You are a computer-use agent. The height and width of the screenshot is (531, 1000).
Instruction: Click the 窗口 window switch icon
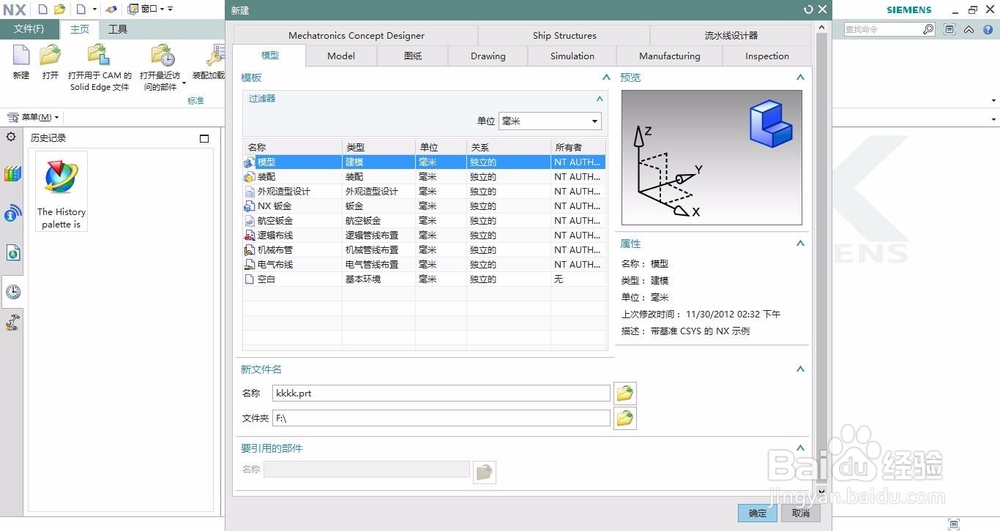pyautogui.click(x=133, y=9)
